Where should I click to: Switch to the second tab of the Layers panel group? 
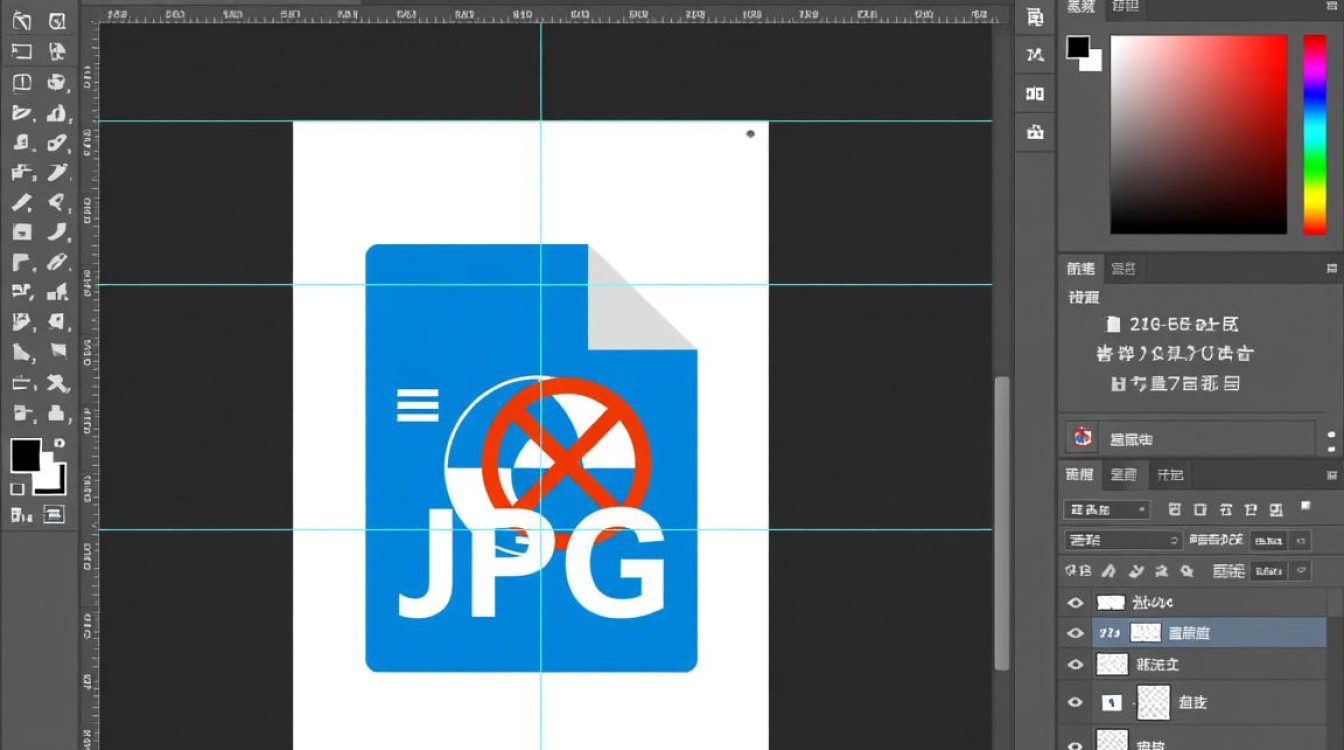pyautogui.click(x=1124, y=475)
